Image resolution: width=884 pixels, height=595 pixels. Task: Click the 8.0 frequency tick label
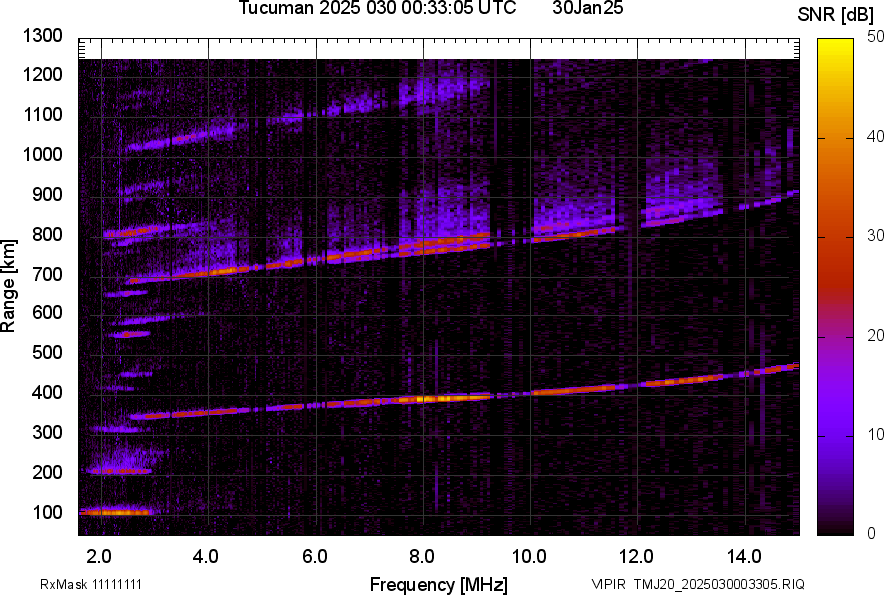[x=422, y=555]
